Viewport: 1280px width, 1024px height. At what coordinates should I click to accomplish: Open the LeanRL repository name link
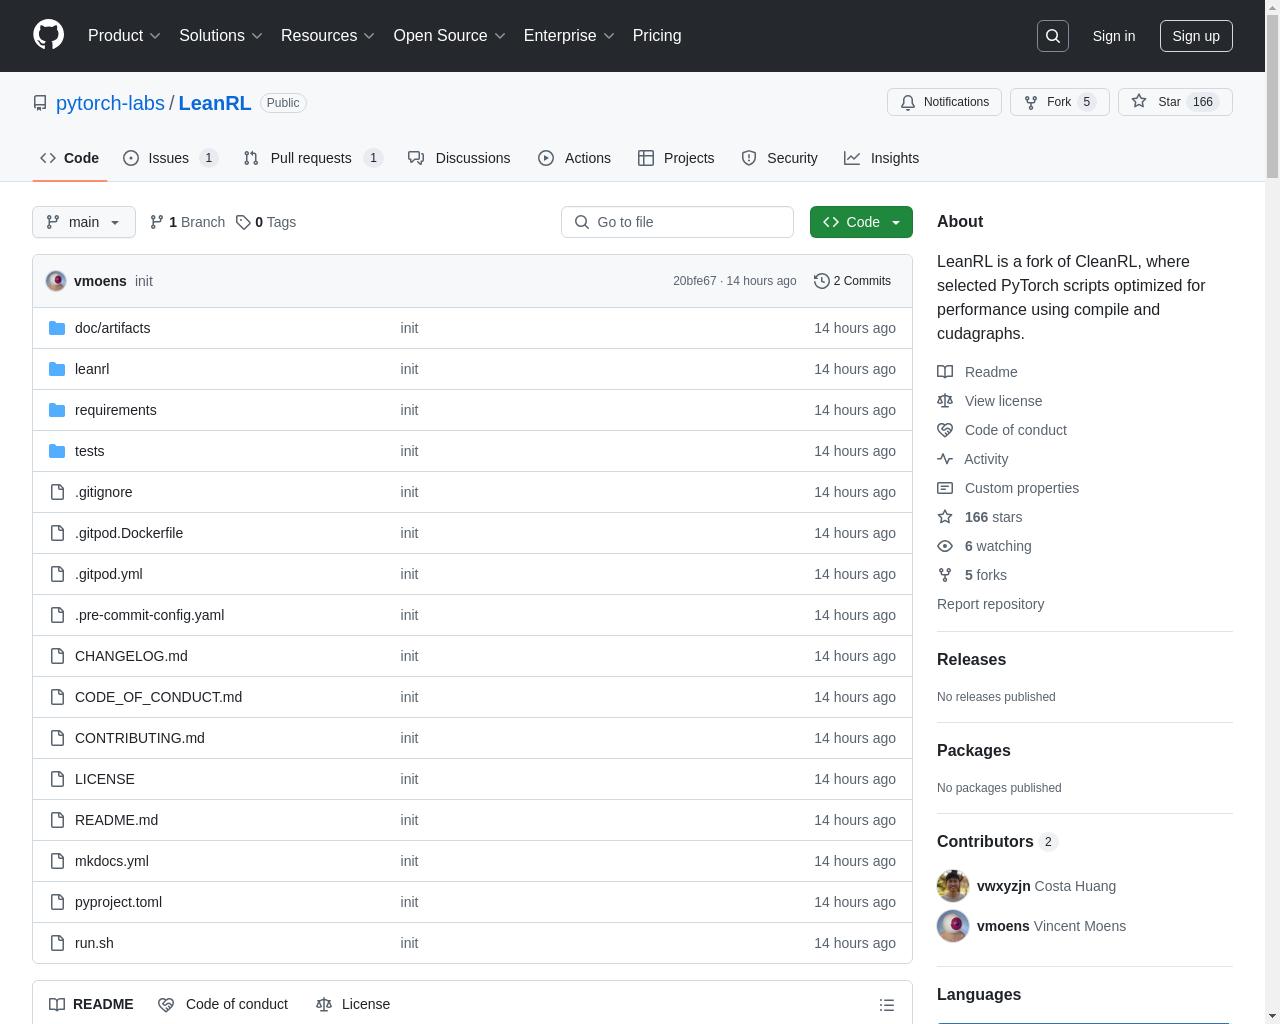pos(215,103)
